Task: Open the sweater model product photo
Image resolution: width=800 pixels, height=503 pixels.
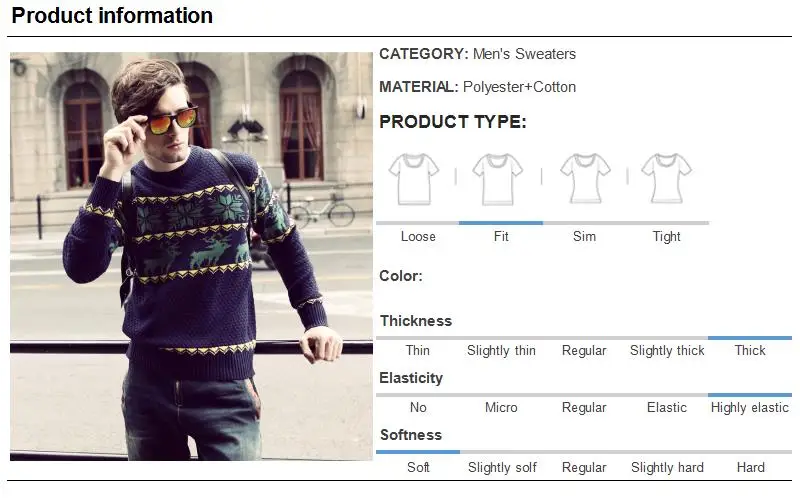Action: point(191,257)
